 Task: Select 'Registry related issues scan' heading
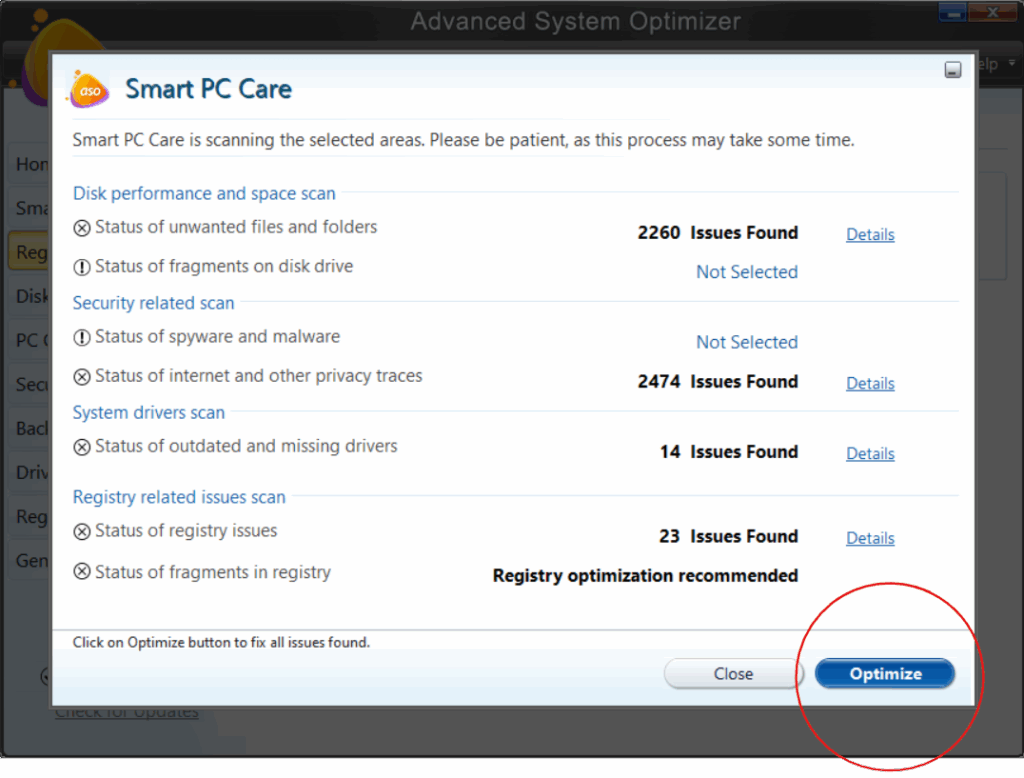coord(179,497)
